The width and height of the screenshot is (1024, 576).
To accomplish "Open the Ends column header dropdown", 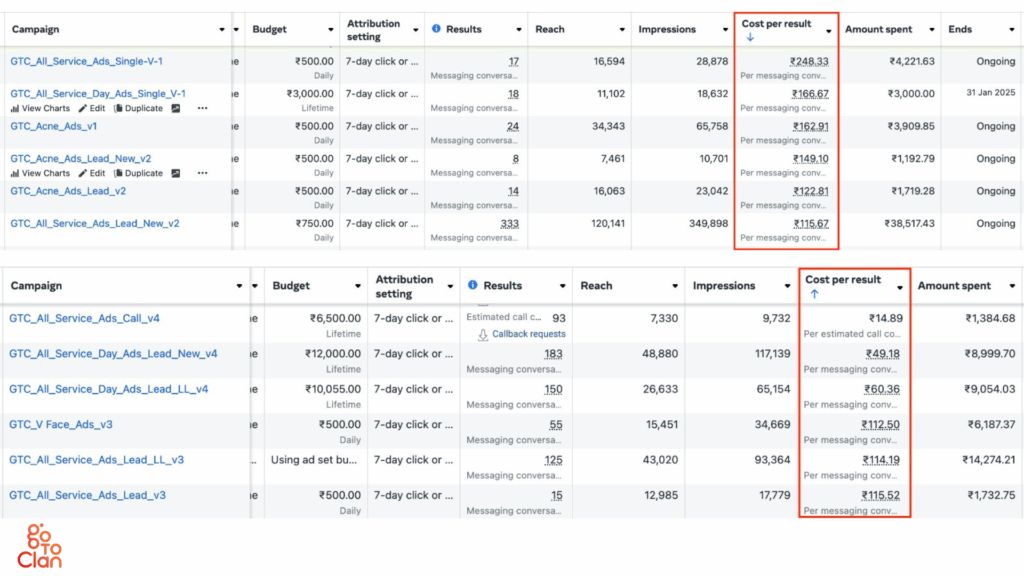I will [1012, 29].
